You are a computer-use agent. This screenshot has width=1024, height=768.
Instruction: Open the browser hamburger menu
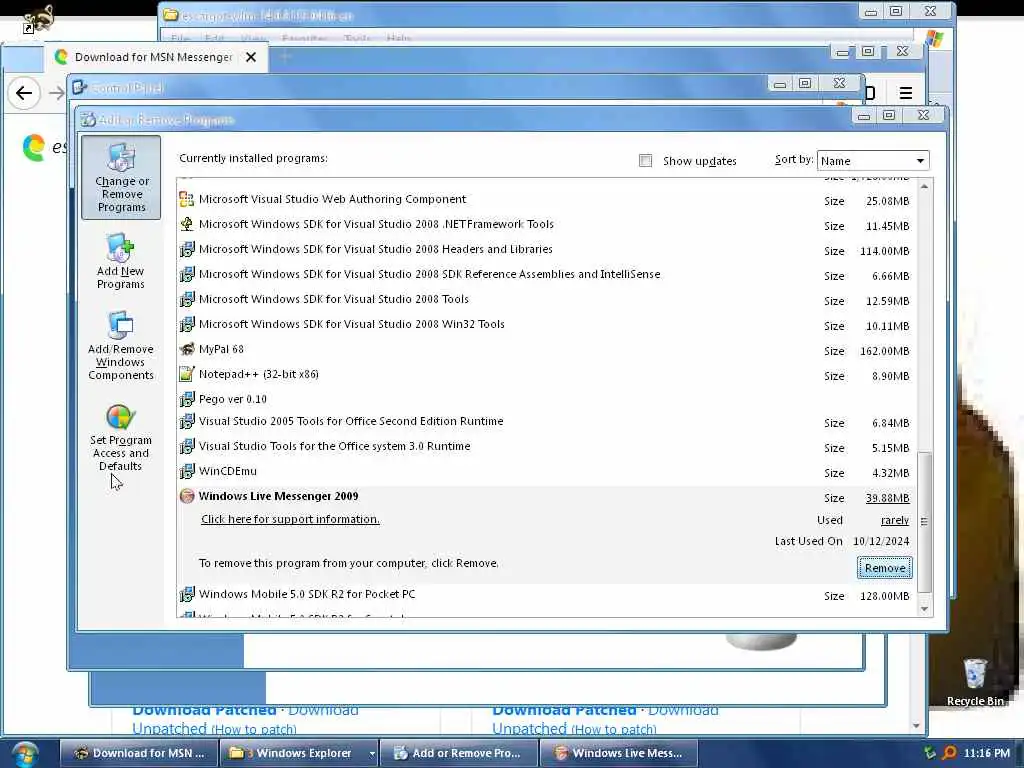(905, 93)
